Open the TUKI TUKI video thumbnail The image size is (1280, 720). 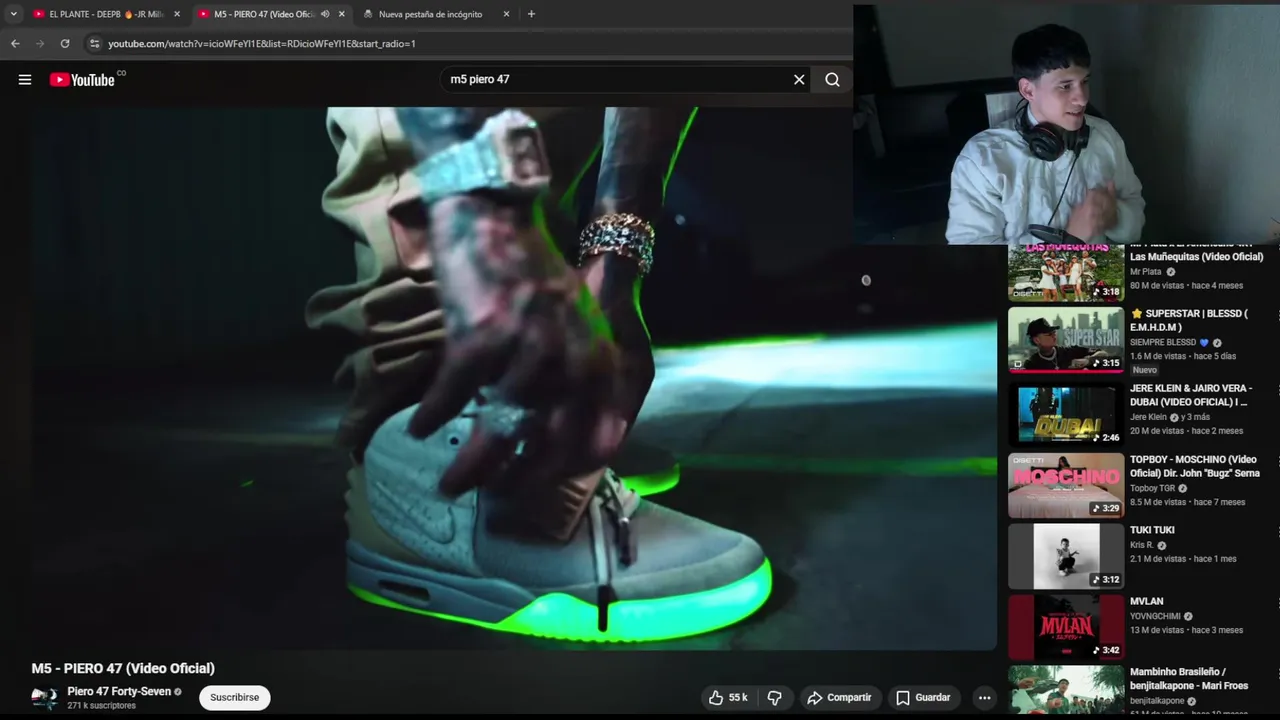(x=1066, y=556)
